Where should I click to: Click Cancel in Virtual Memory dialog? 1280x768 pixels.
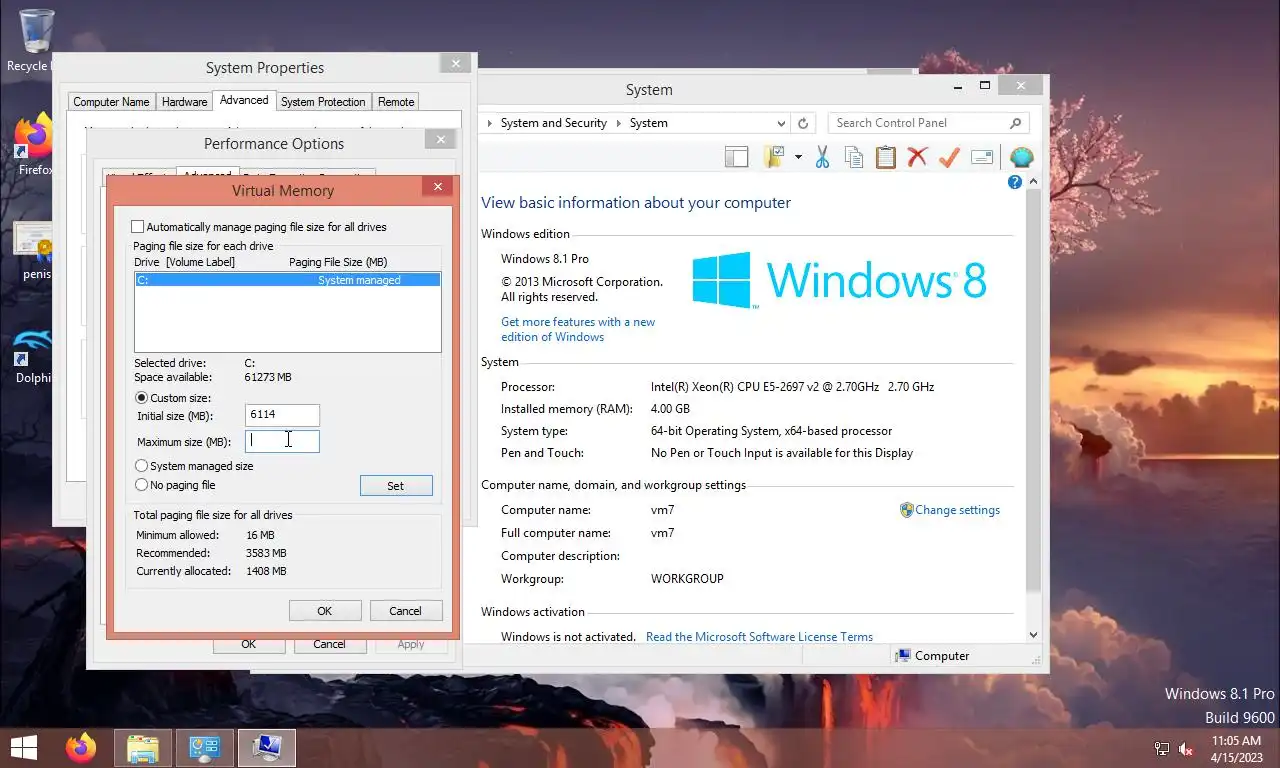[x=405, y=611]
